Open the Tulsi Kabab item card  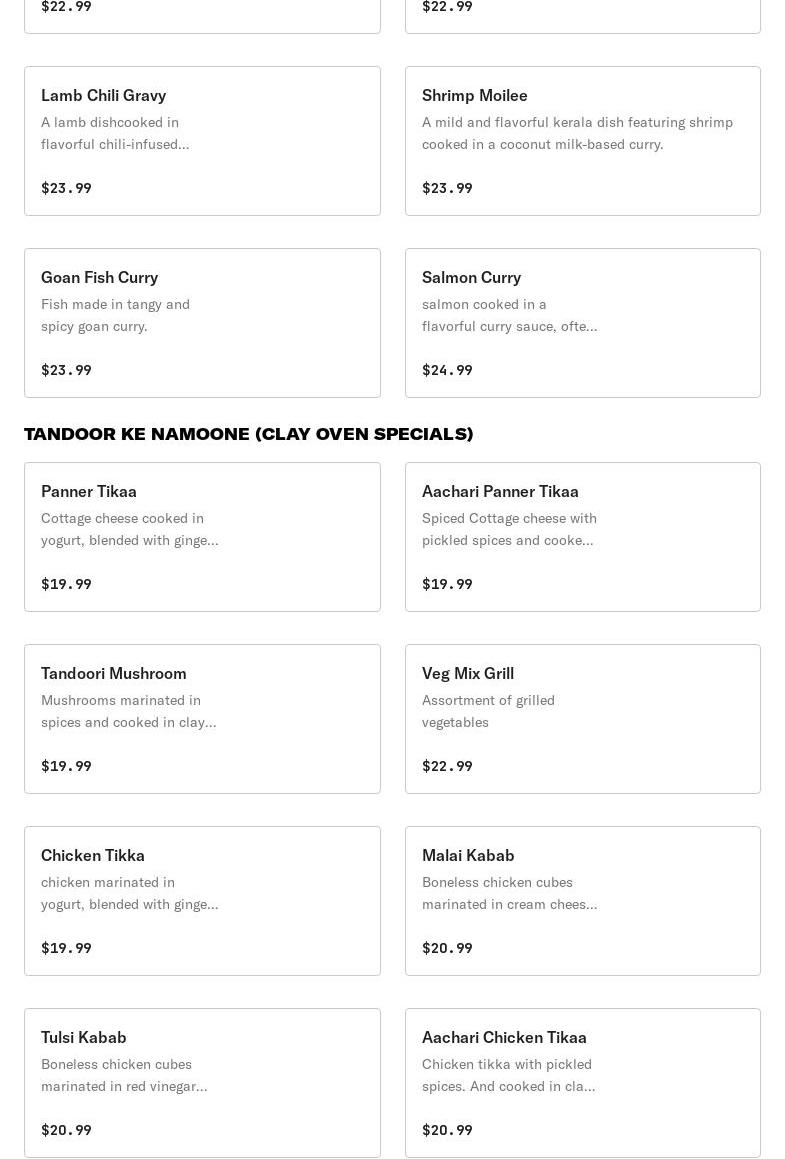pos(202,1083)
